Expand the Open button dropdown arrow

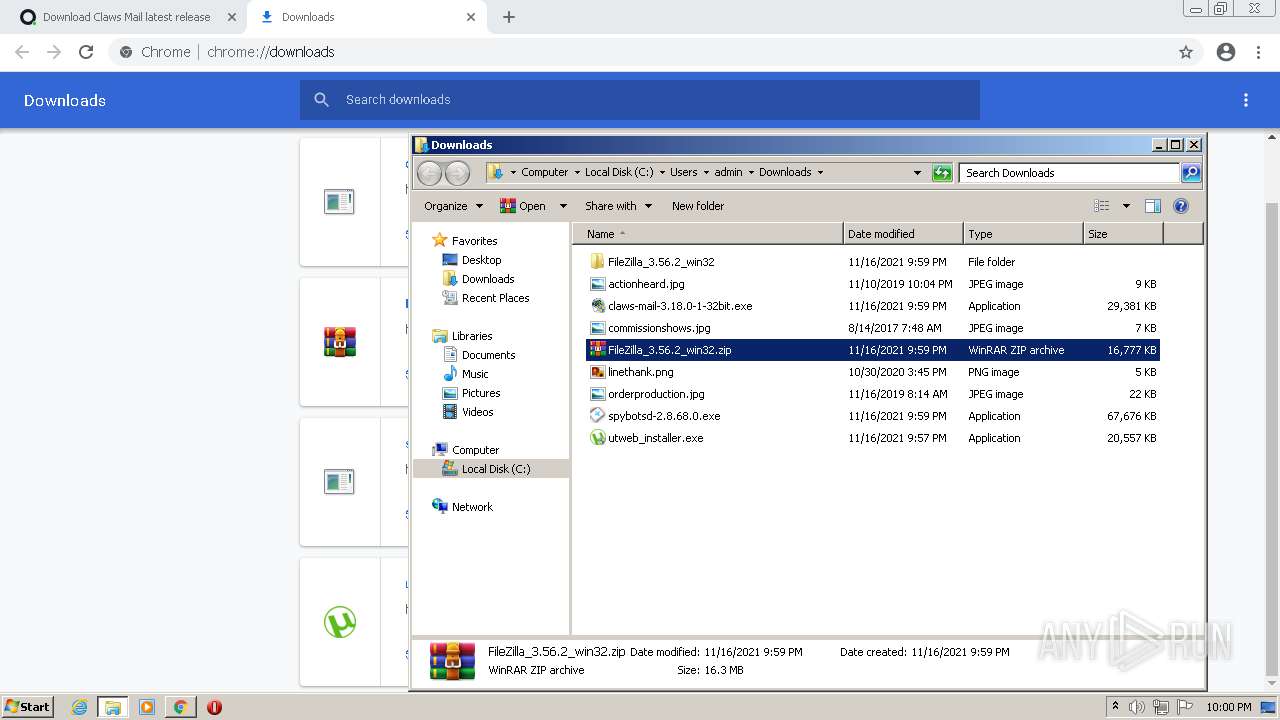point(562,206)
